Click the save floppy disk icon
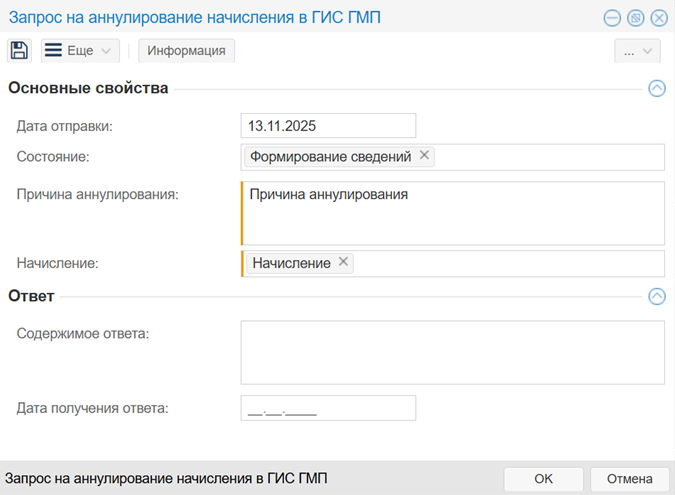Viewport: 675px width, 495px height. 20,51
